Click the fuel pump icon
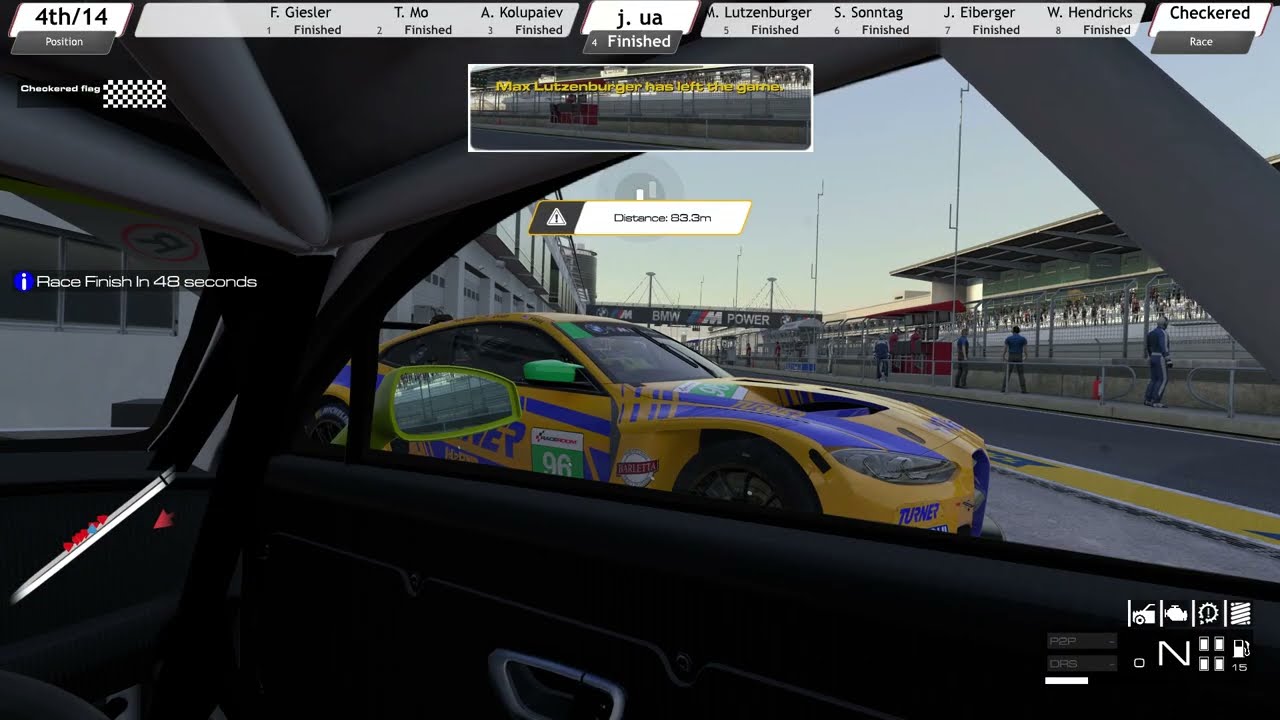 pyautogui.click(x=1240, y=648)
